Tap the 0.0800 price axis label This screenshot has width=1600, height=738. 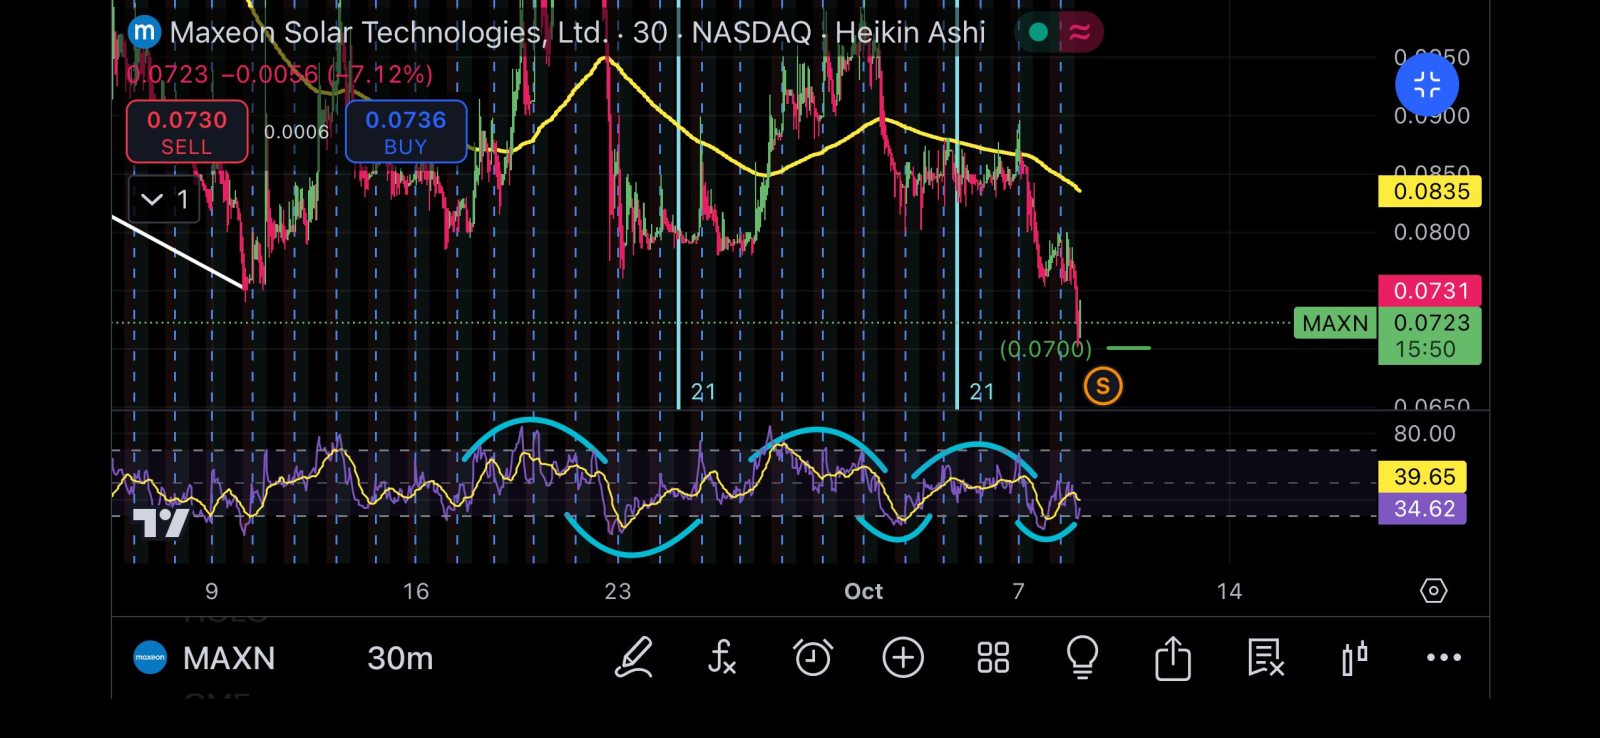(x=1432, y=232)
